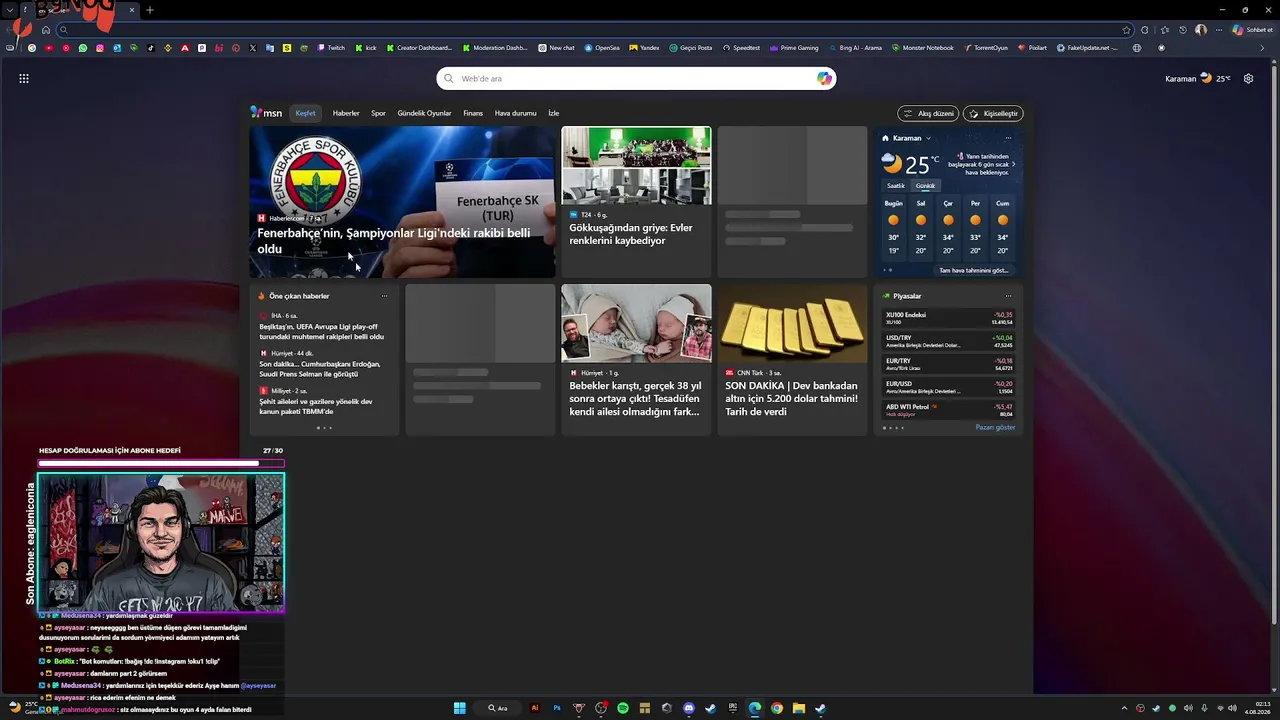Open the Moderation Dashboard bookmark
This screenshot has height=720, width=1280.
click(495, 48)
